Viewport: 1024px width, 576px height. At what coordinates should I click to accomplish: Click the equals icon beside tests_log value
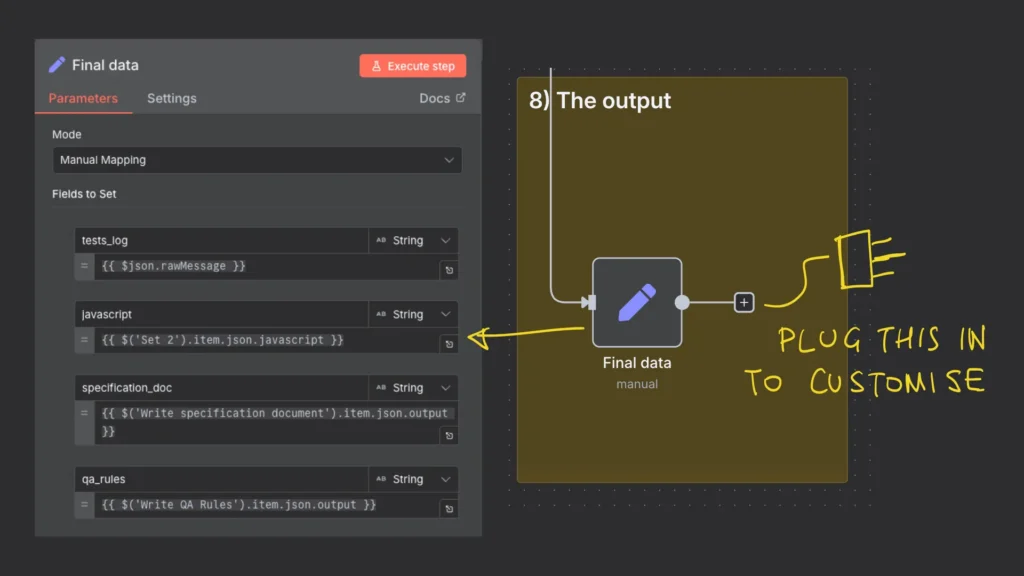point(84,266)
